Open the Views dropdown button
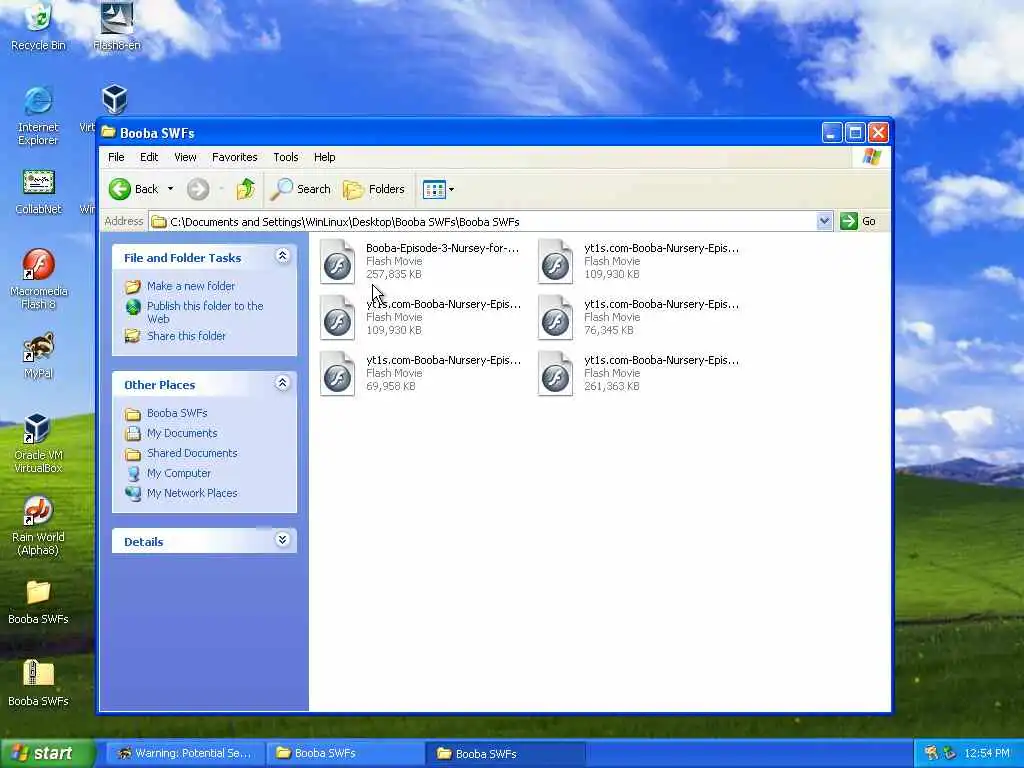Viewport: 1024px width, 768px height. click(438, 189)
